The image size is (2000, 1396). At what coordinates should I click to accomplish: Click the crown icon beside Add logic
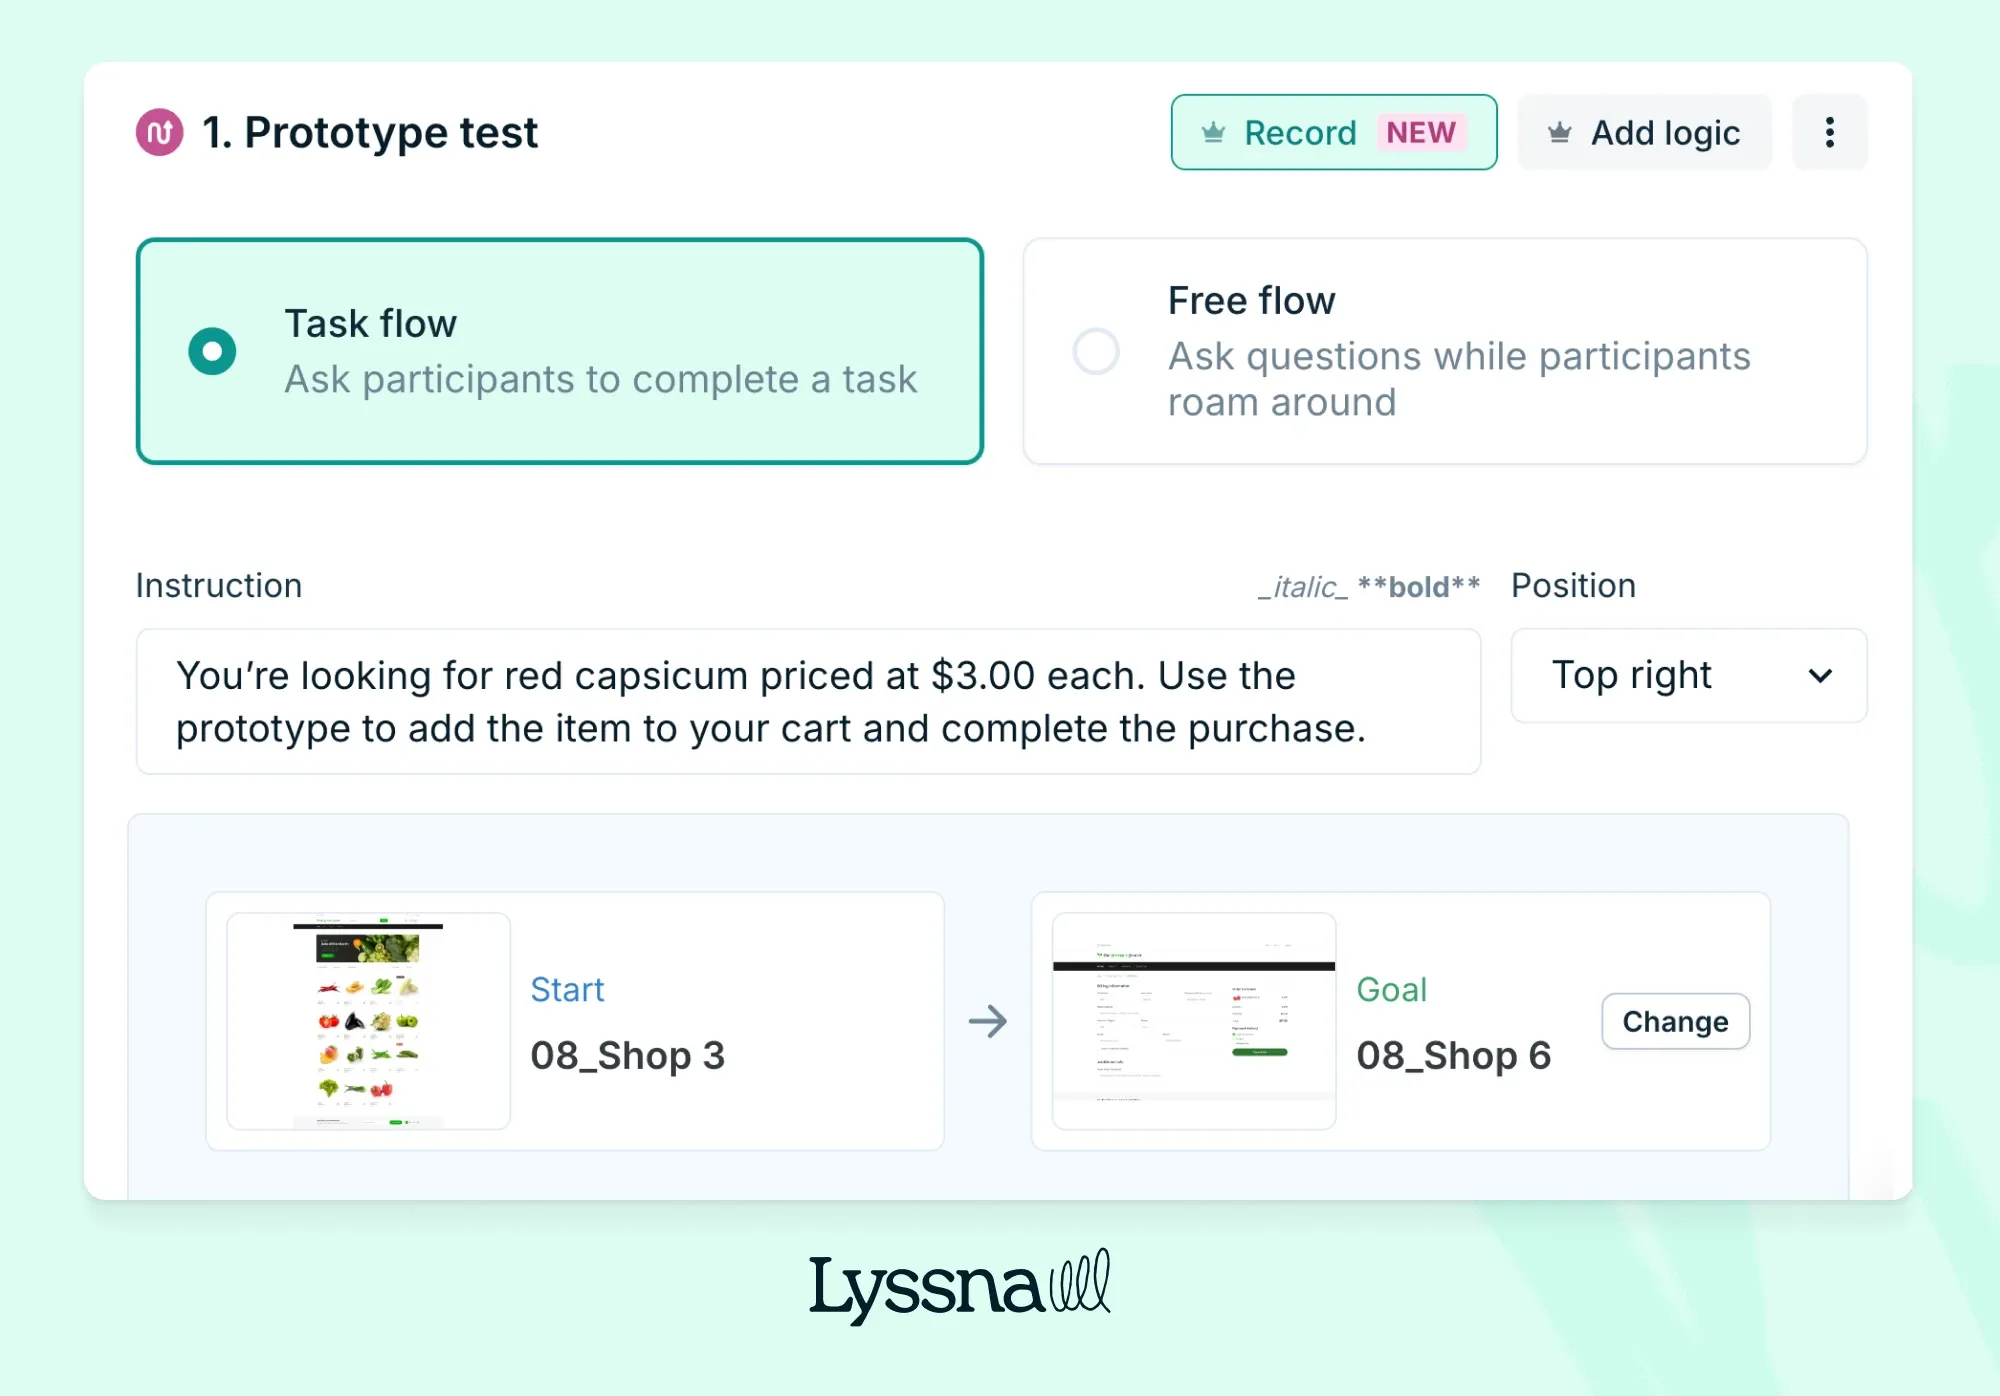(x=1559, y=132)
